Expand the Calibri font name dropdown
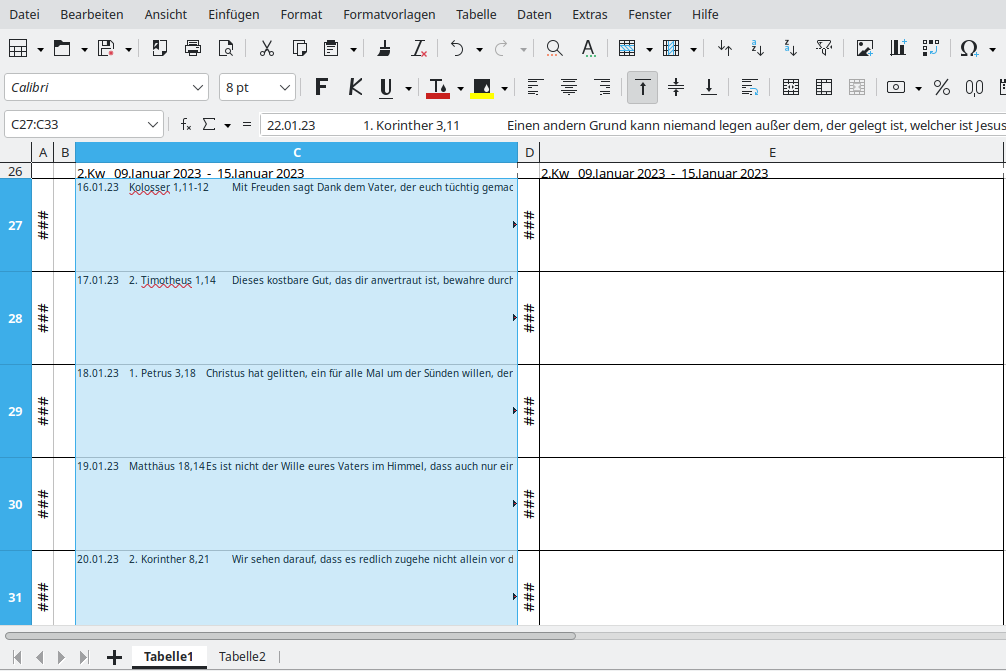The height and width of the screenshot is (671, 1006). (x=197, y=88)
